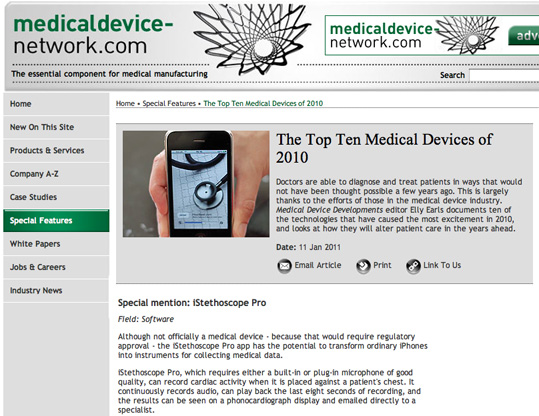The image size is (539, 416).
Task: Click the spiral star graphic in header
Action: pos(252,39)
